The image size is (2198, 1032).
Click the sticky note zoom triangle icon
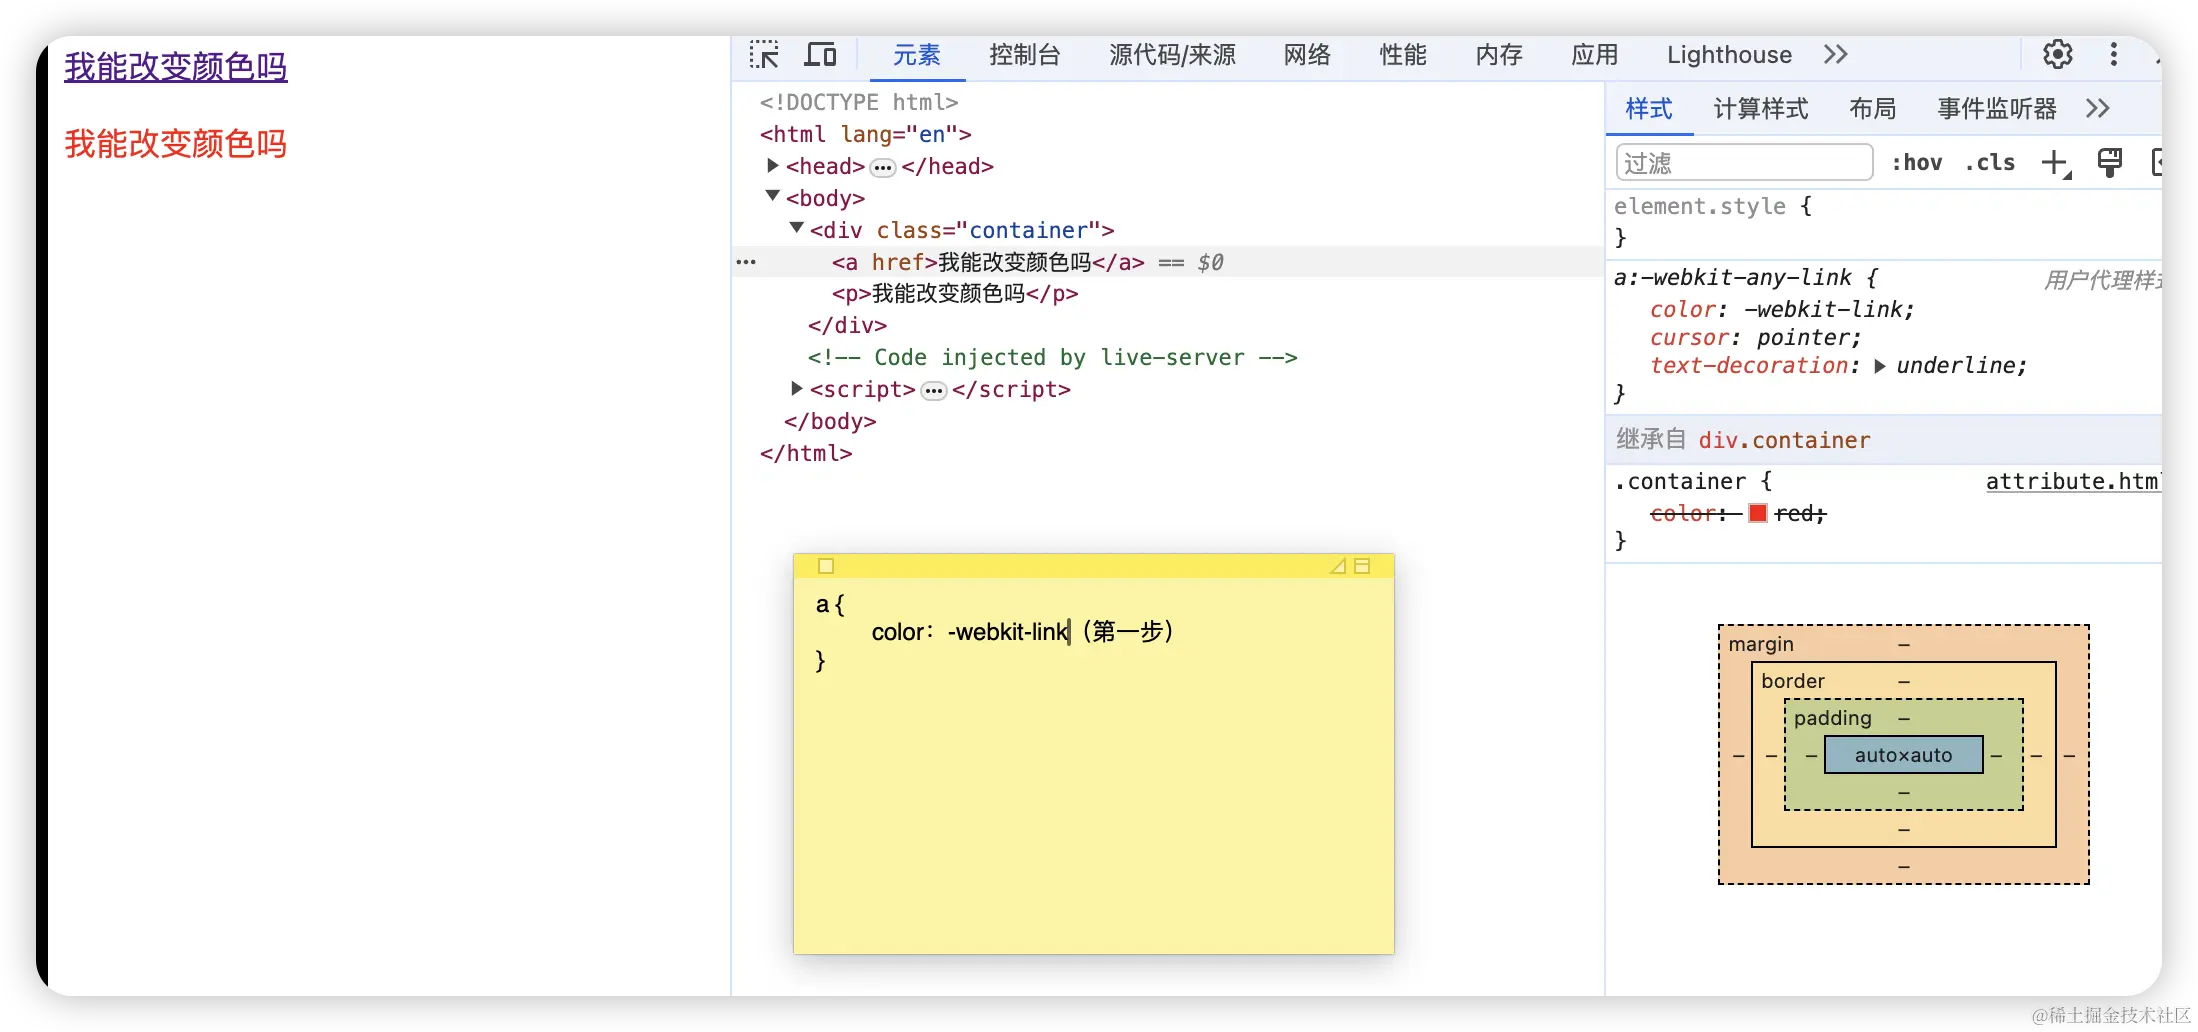point(1337,566)
